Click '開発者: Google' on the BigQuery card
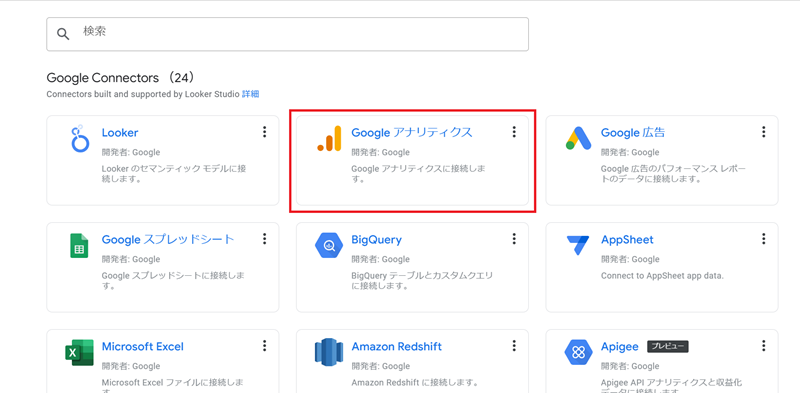Screen dimensions: 800x393 click(x=380, y=259)
